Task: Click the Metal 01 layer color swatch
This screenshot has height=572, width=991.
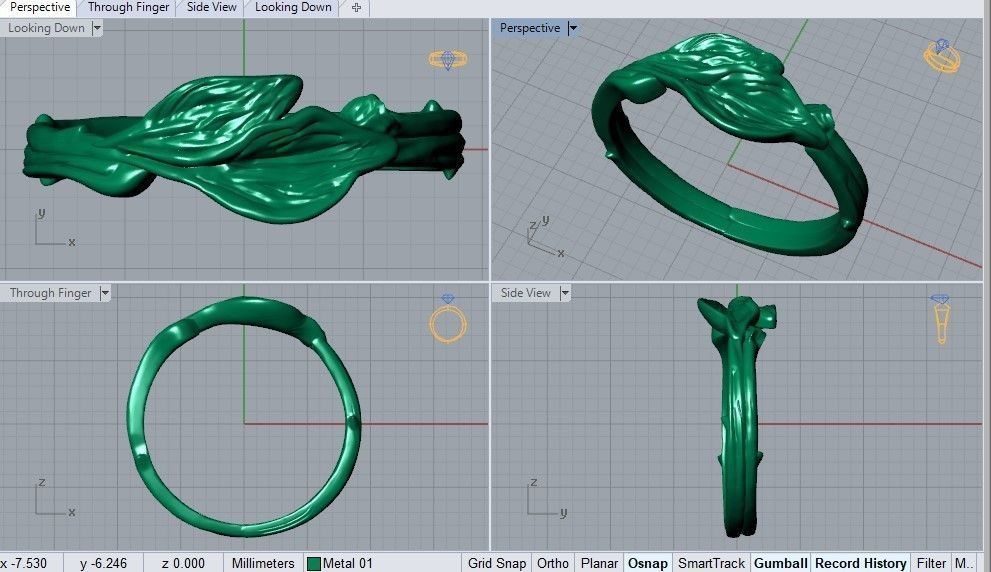Action: pos(313,564)
